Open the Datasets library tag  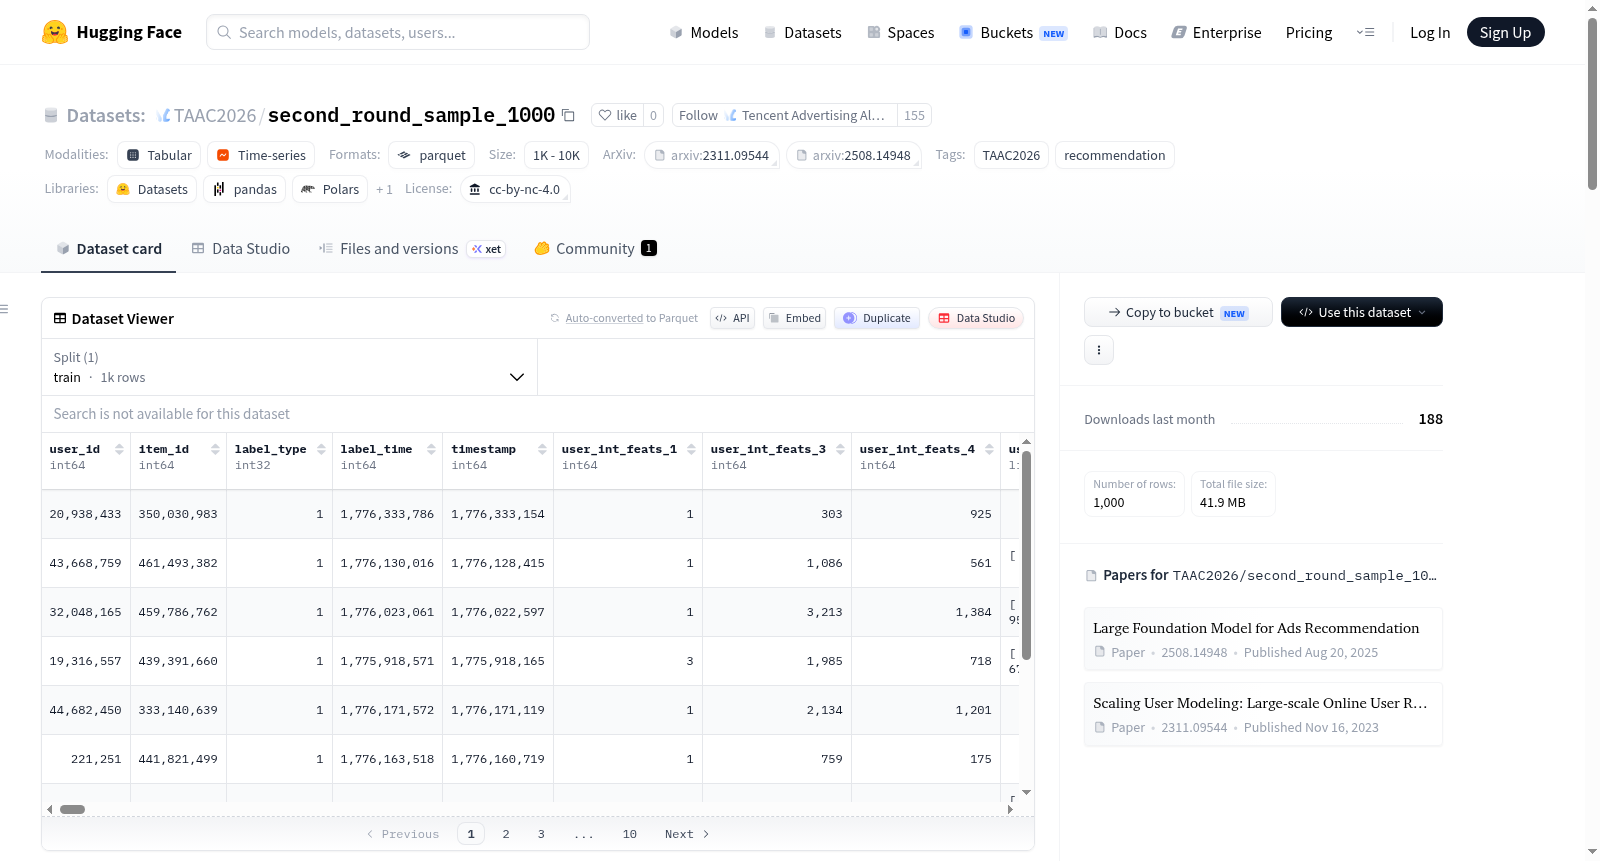[x=152, y=189]
